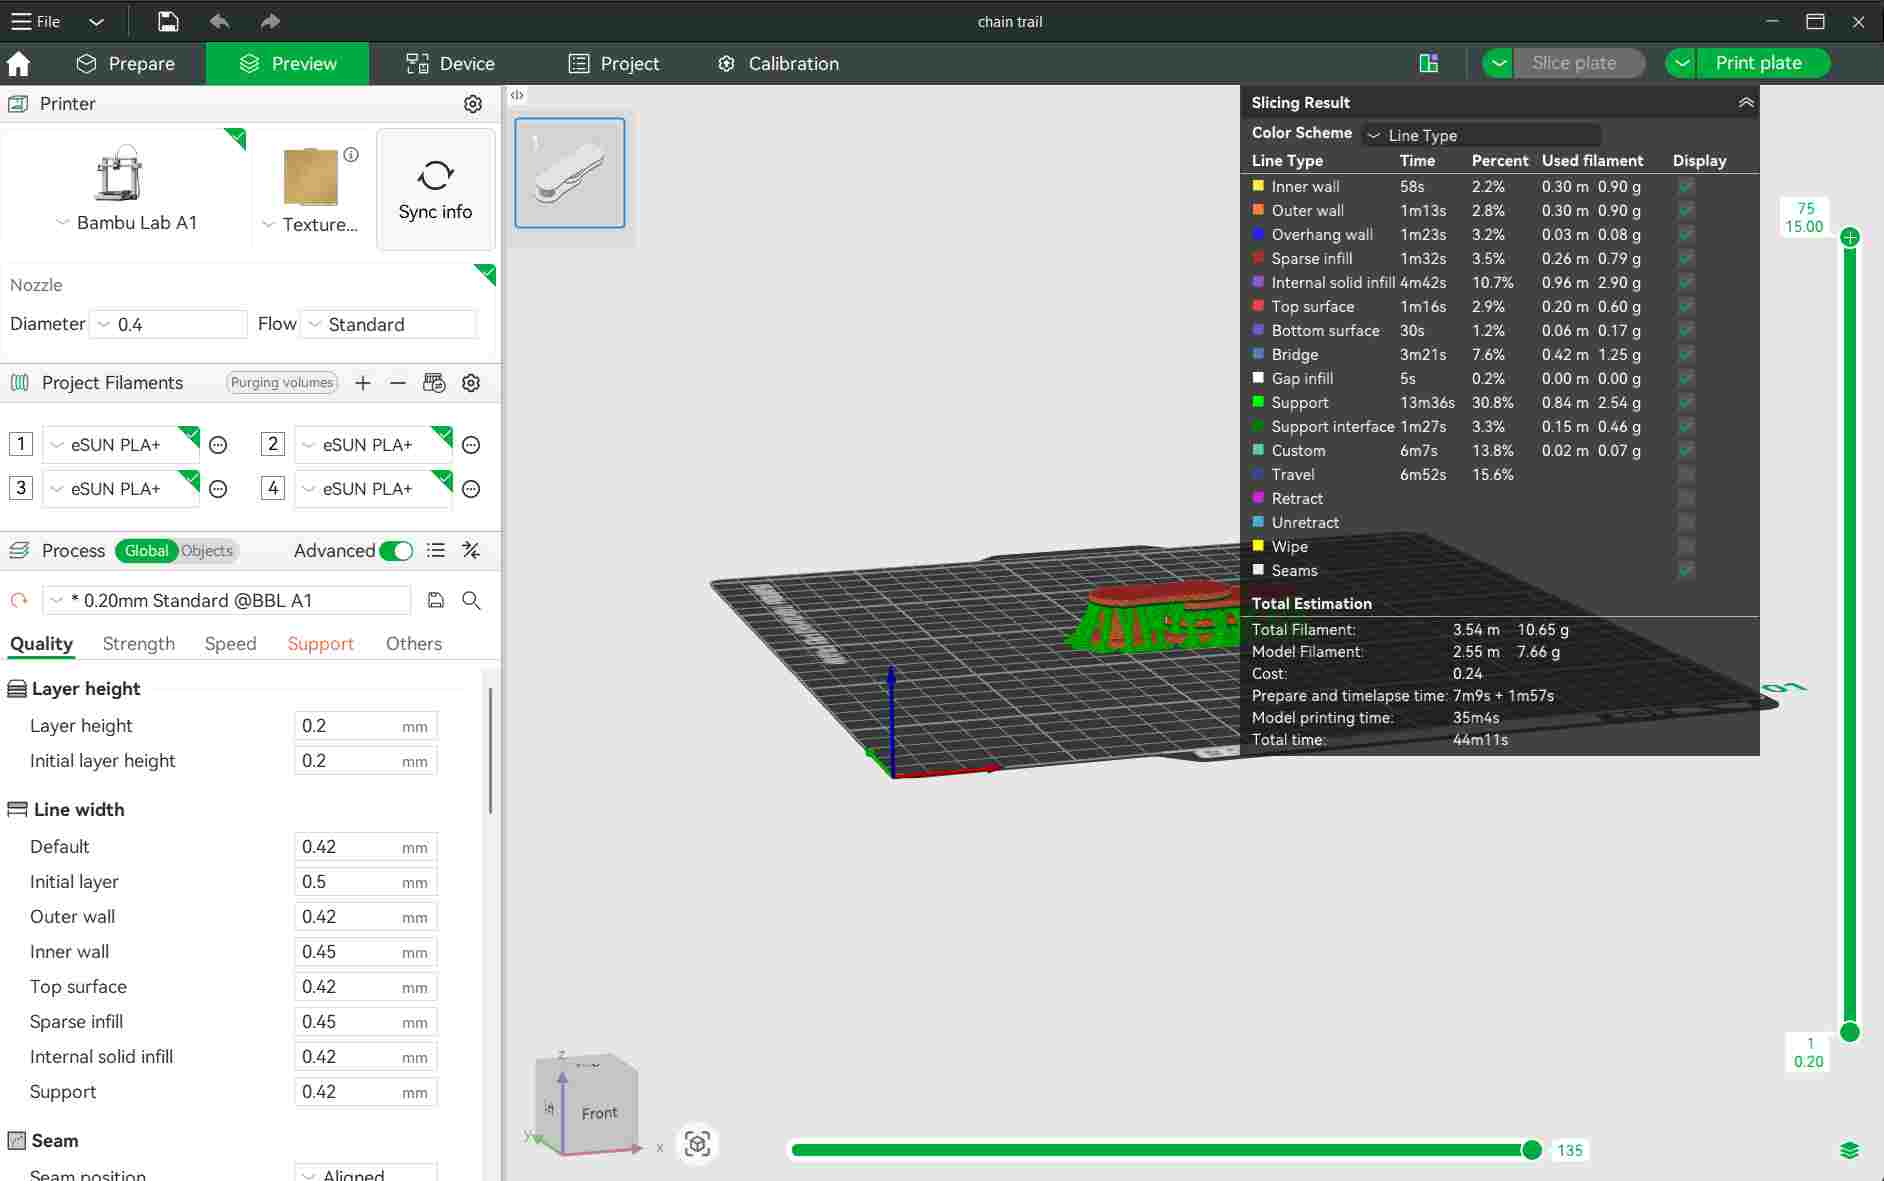1884x1181 pixels.
Task: Click the horizontal move slider handle
Action: [1531, 1151]
